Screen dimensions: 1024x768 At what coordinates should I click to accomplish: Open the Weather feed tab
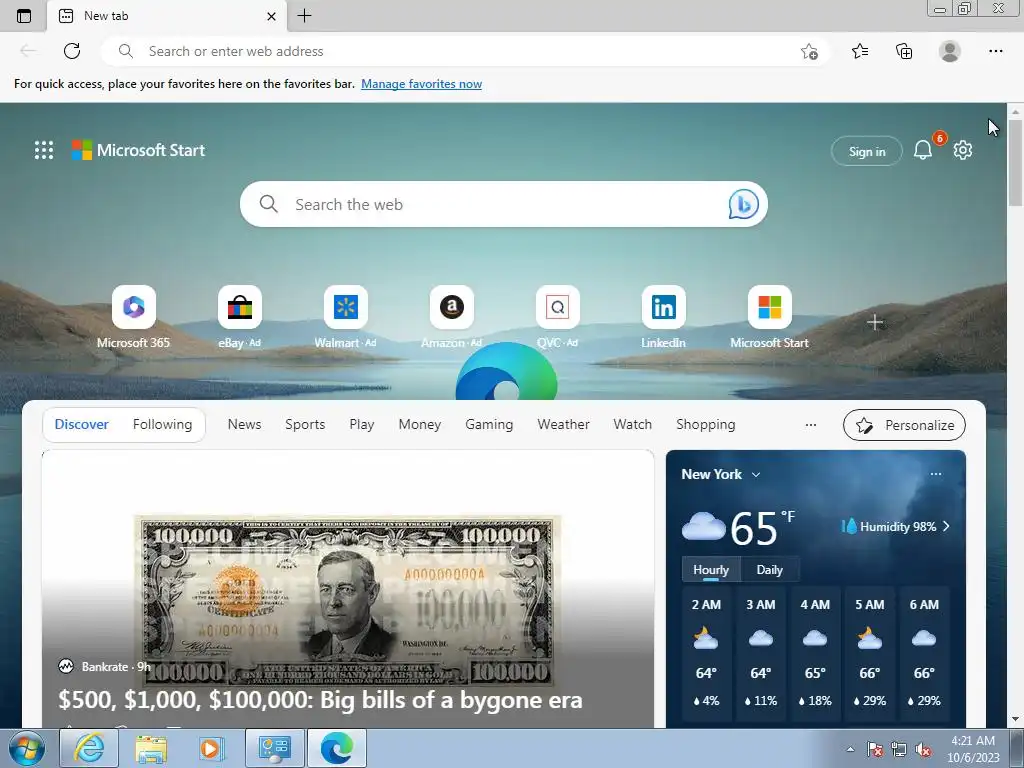coord(563,424)
